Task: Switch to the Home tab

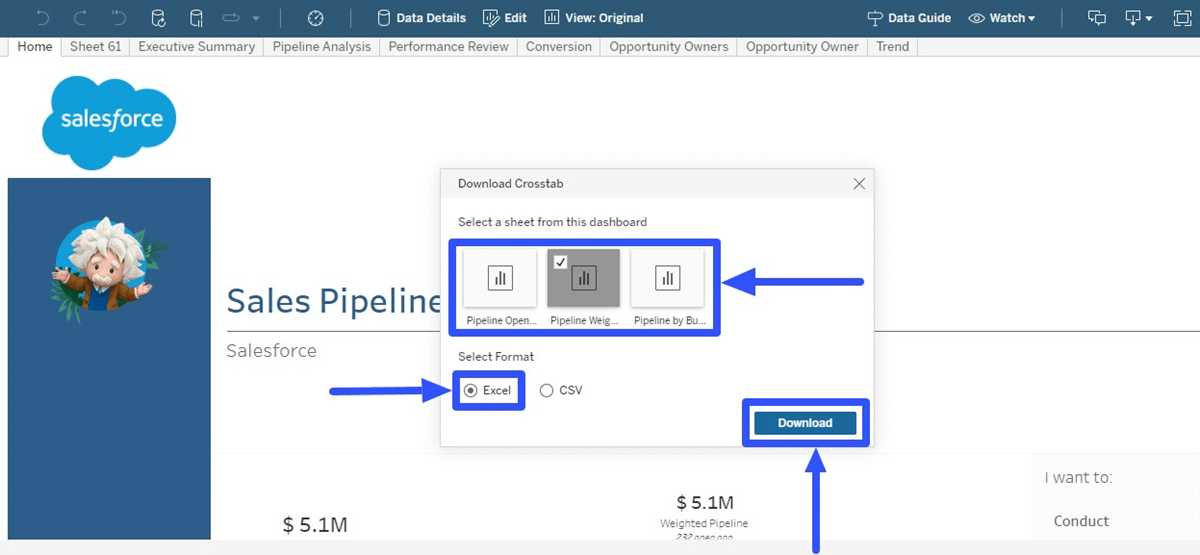Action: (x=35, y=47)
